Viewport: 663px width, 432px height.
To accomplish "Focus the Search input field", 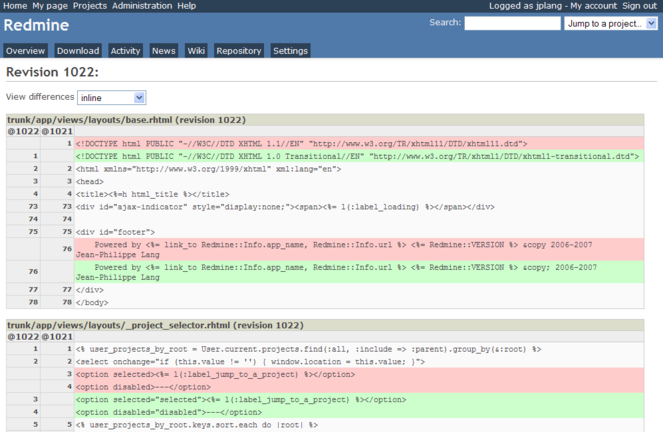I will [512, 23].
